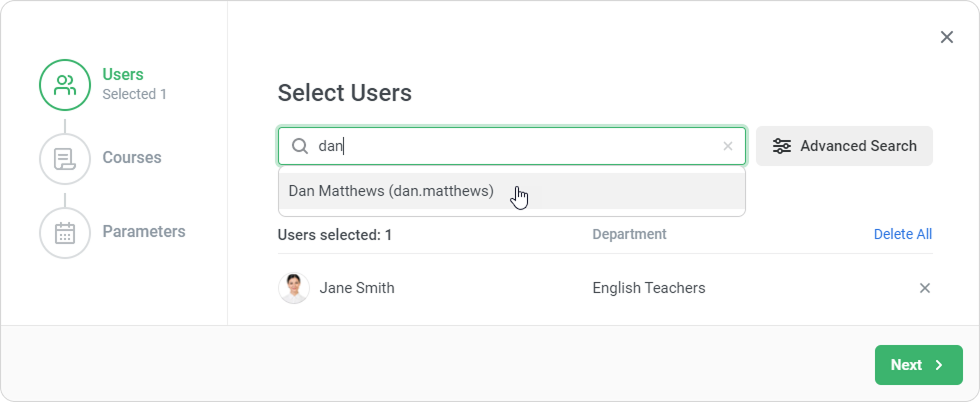Click the sliders icon beside Advanced Search
The height and width of the screenshot is (402, 980).
782,146
